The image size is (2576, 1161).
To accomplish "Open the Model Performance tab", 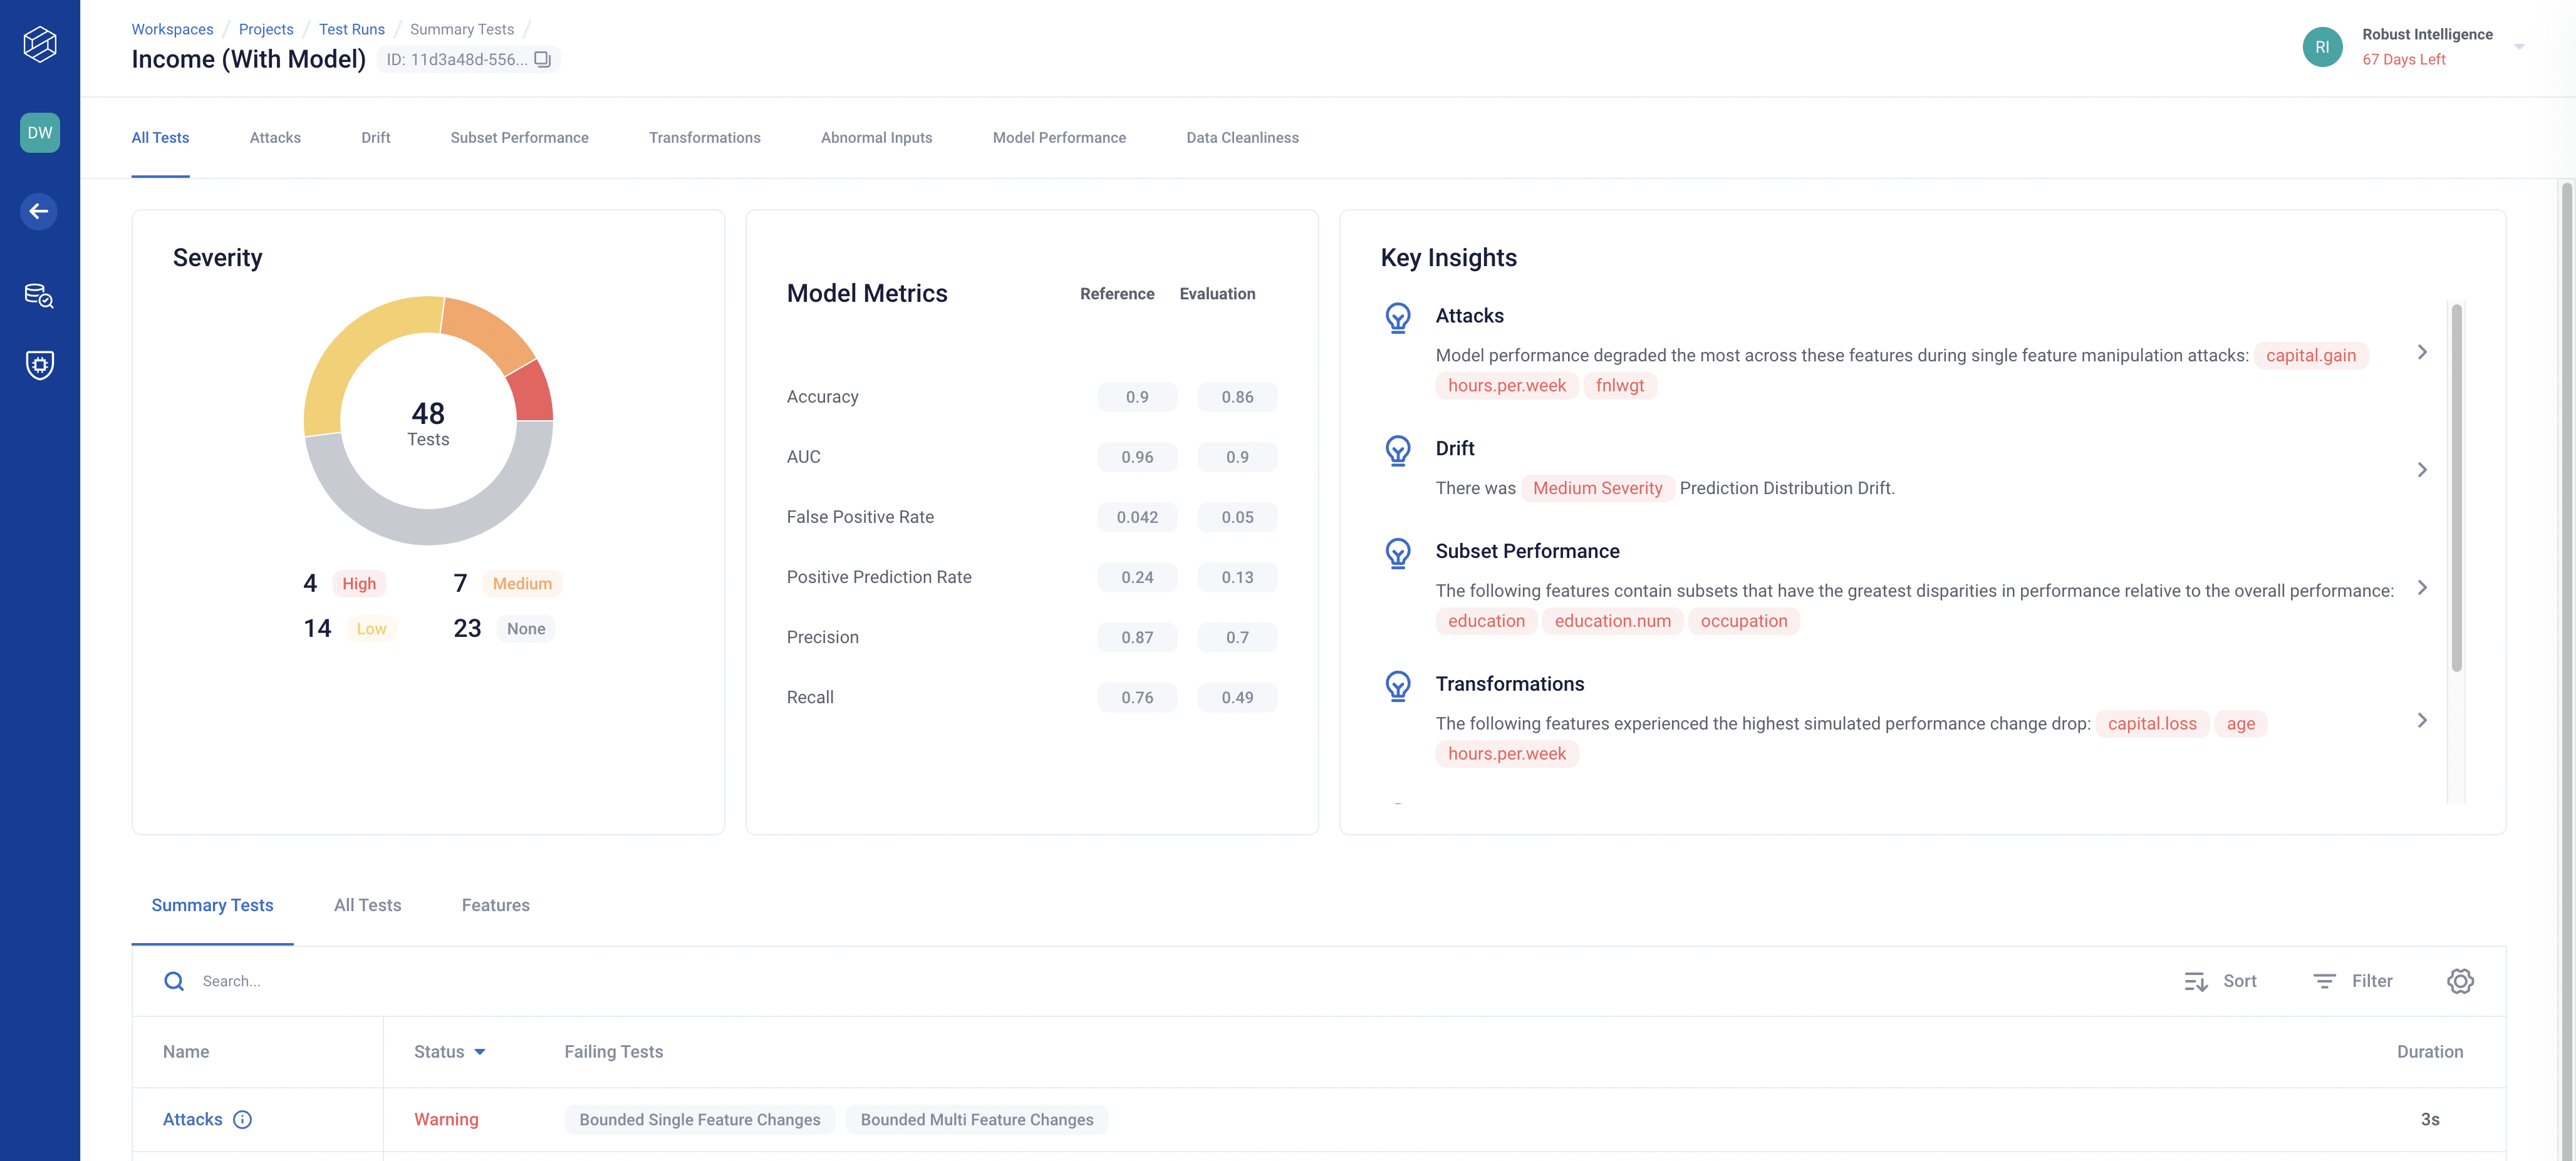I will tap(1059, 138).
